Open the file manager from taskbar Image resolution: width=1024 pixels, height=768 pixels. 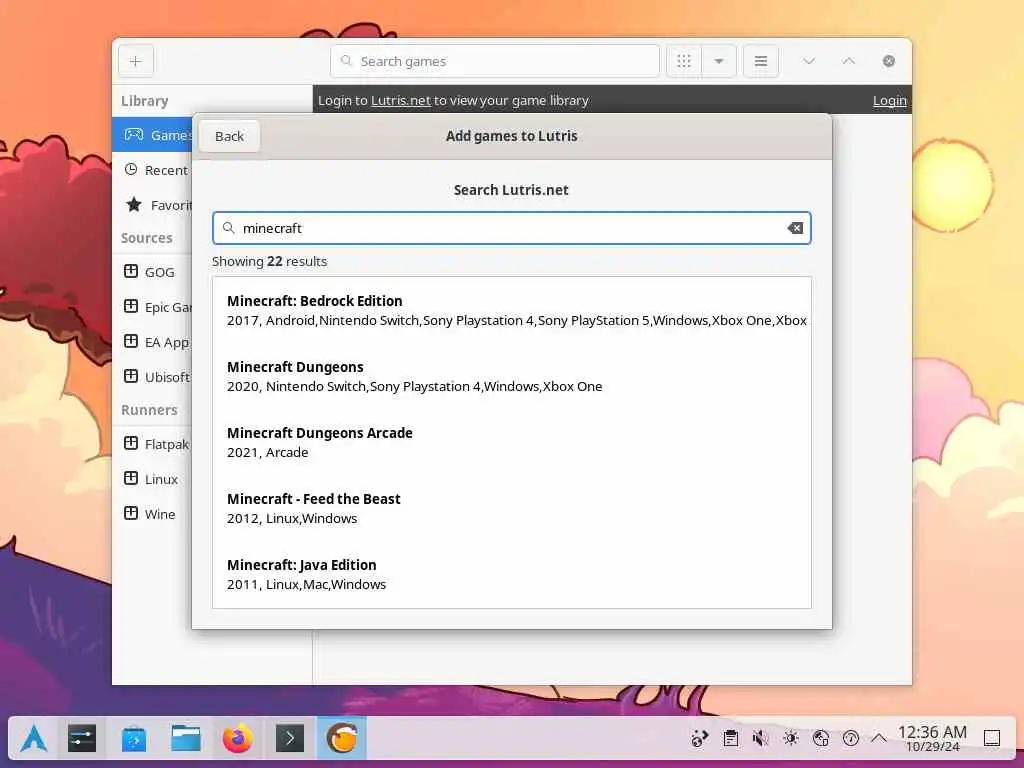point(186,739)
